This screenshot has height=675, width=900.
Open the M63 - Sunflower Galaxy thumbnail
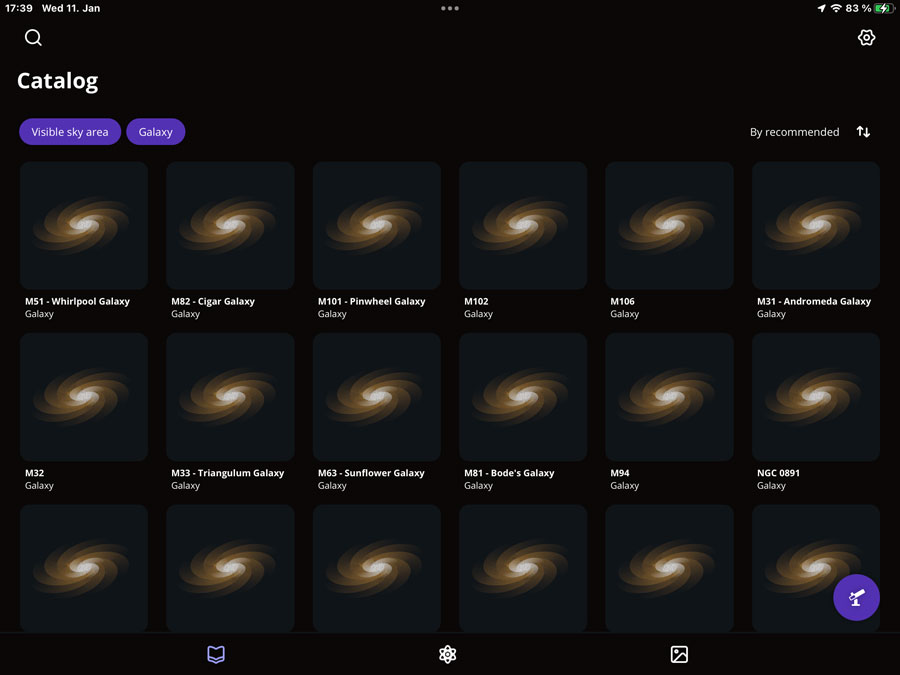click(x=377, y=397)
